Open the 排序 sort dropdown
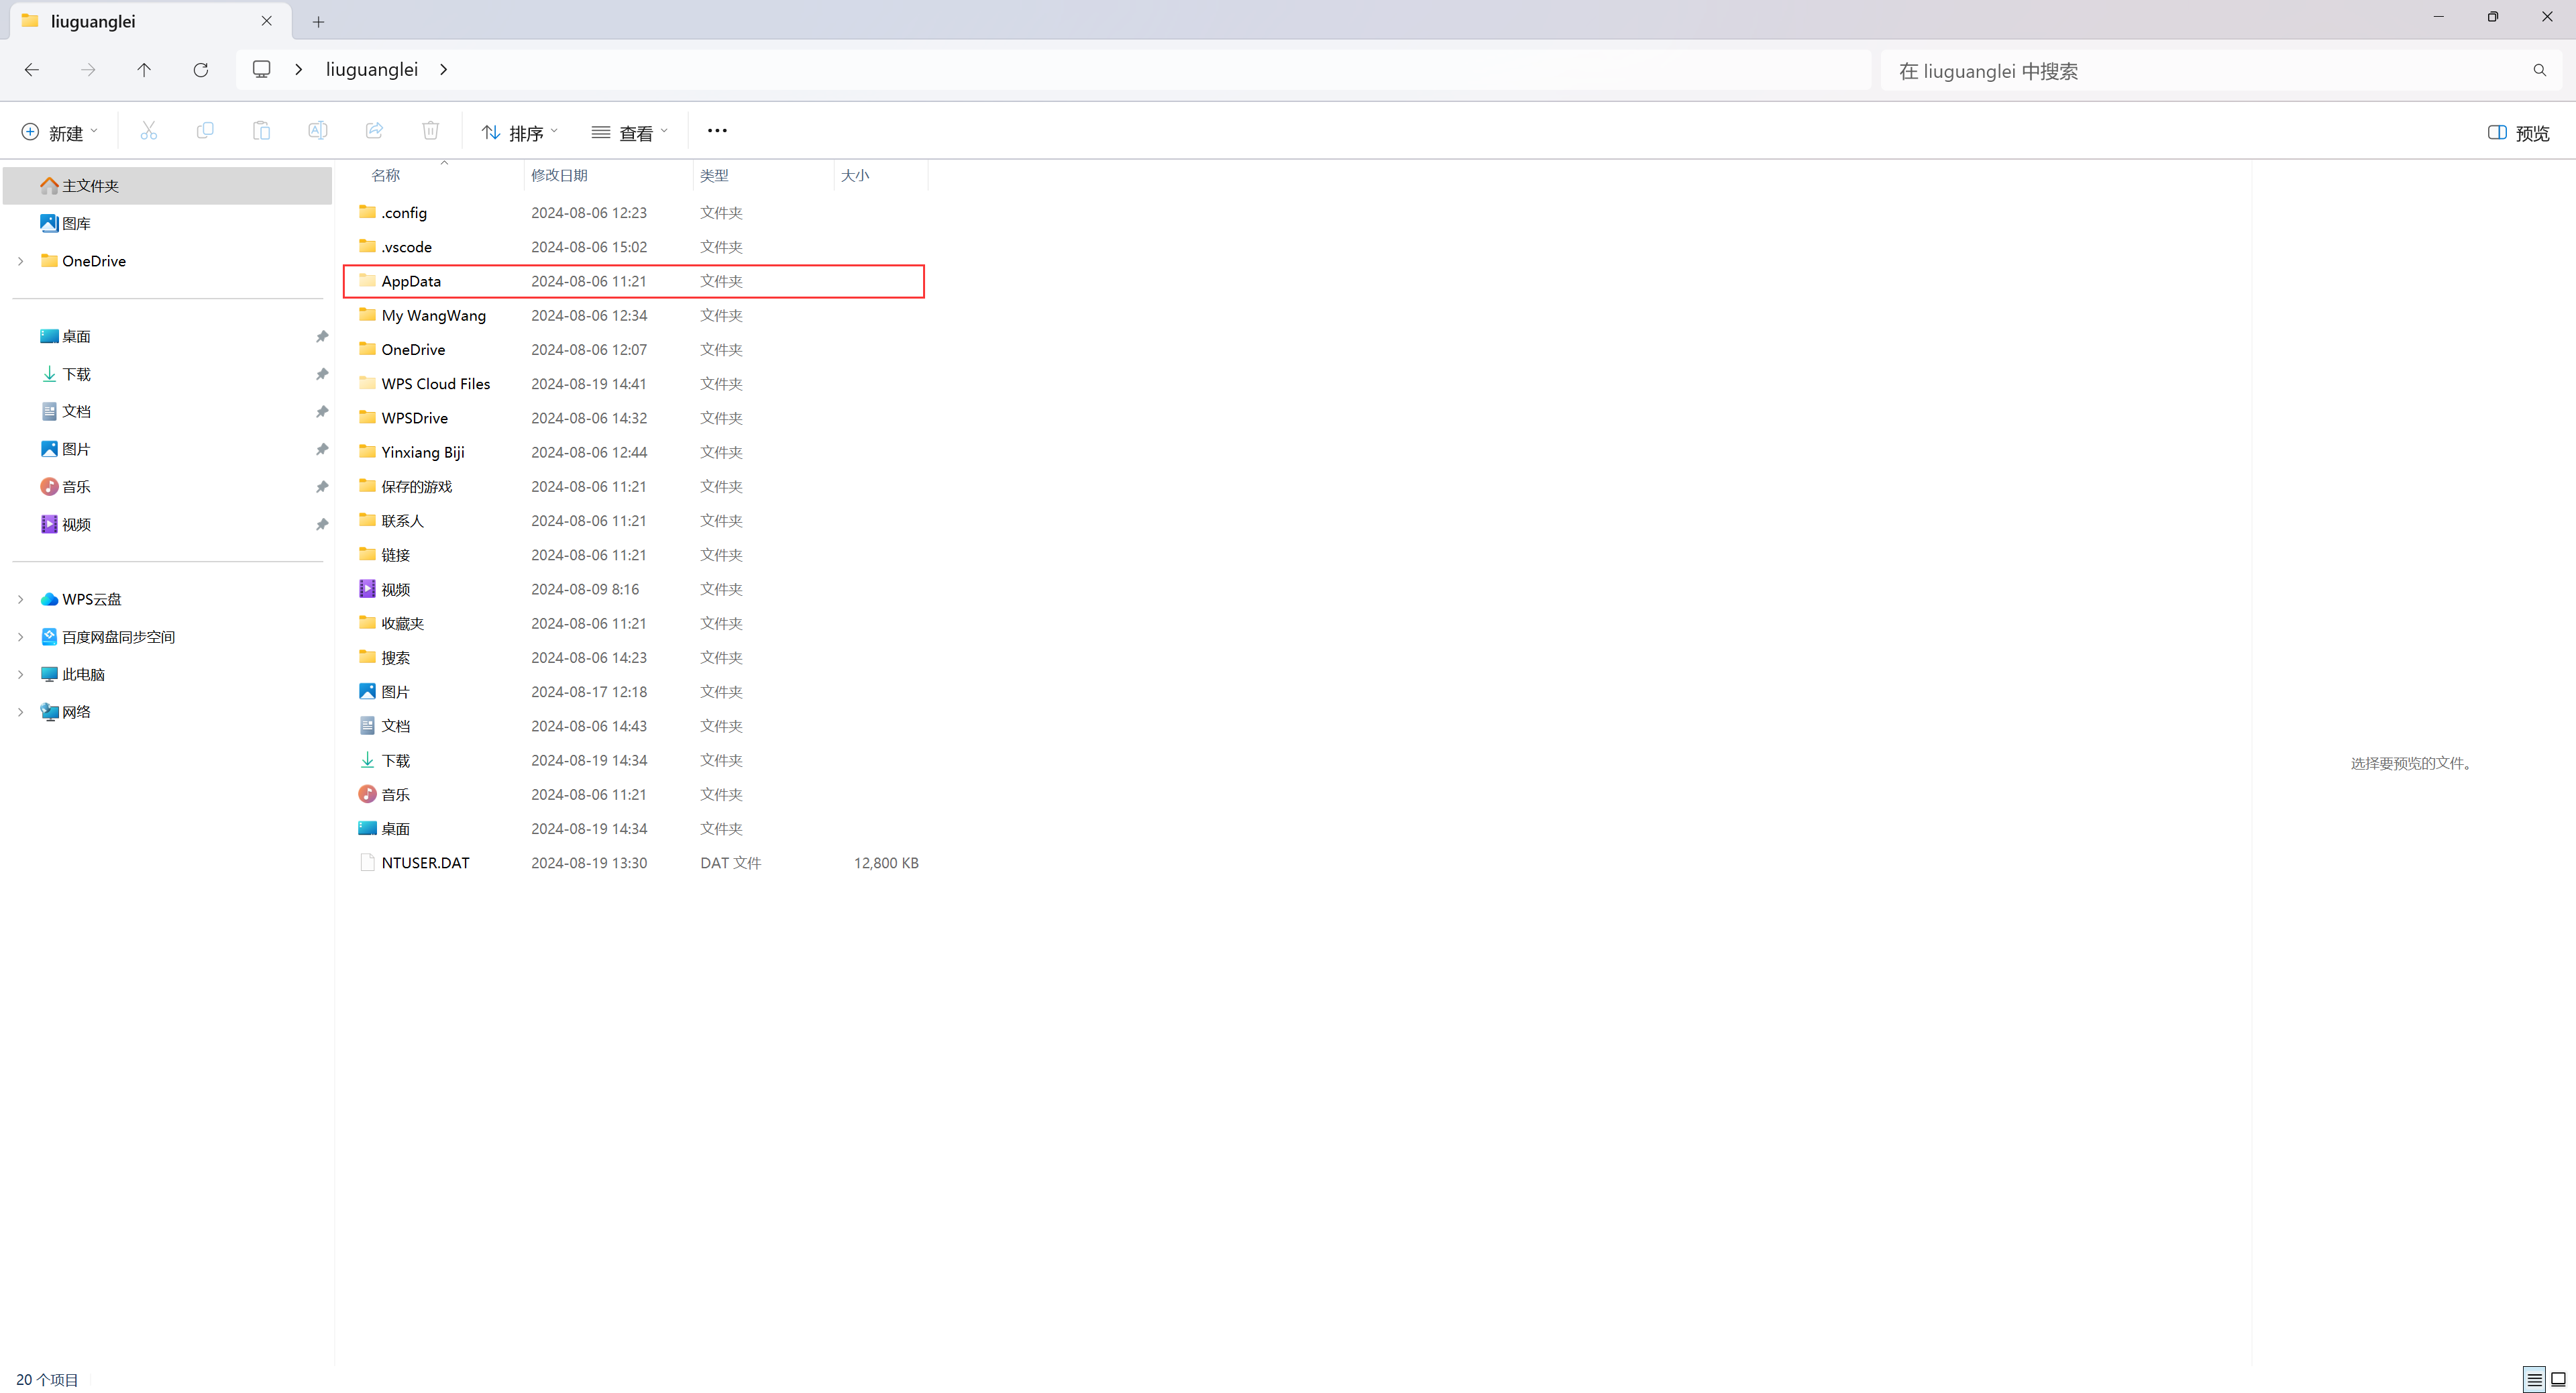The image size is (2576, 1393). click(520, 133)
